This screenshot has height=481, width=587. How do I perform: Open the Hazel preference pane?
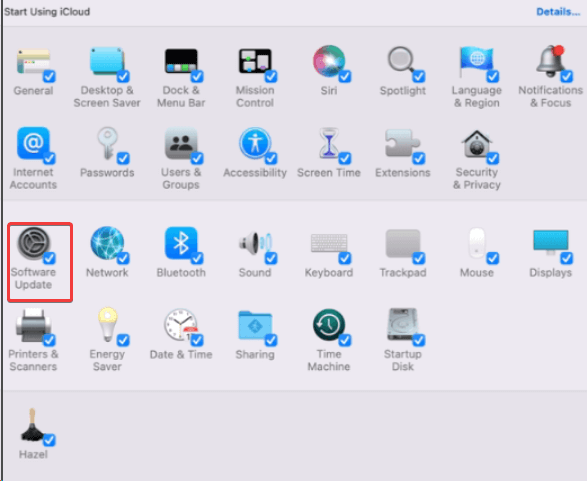[x=33, y=425]
